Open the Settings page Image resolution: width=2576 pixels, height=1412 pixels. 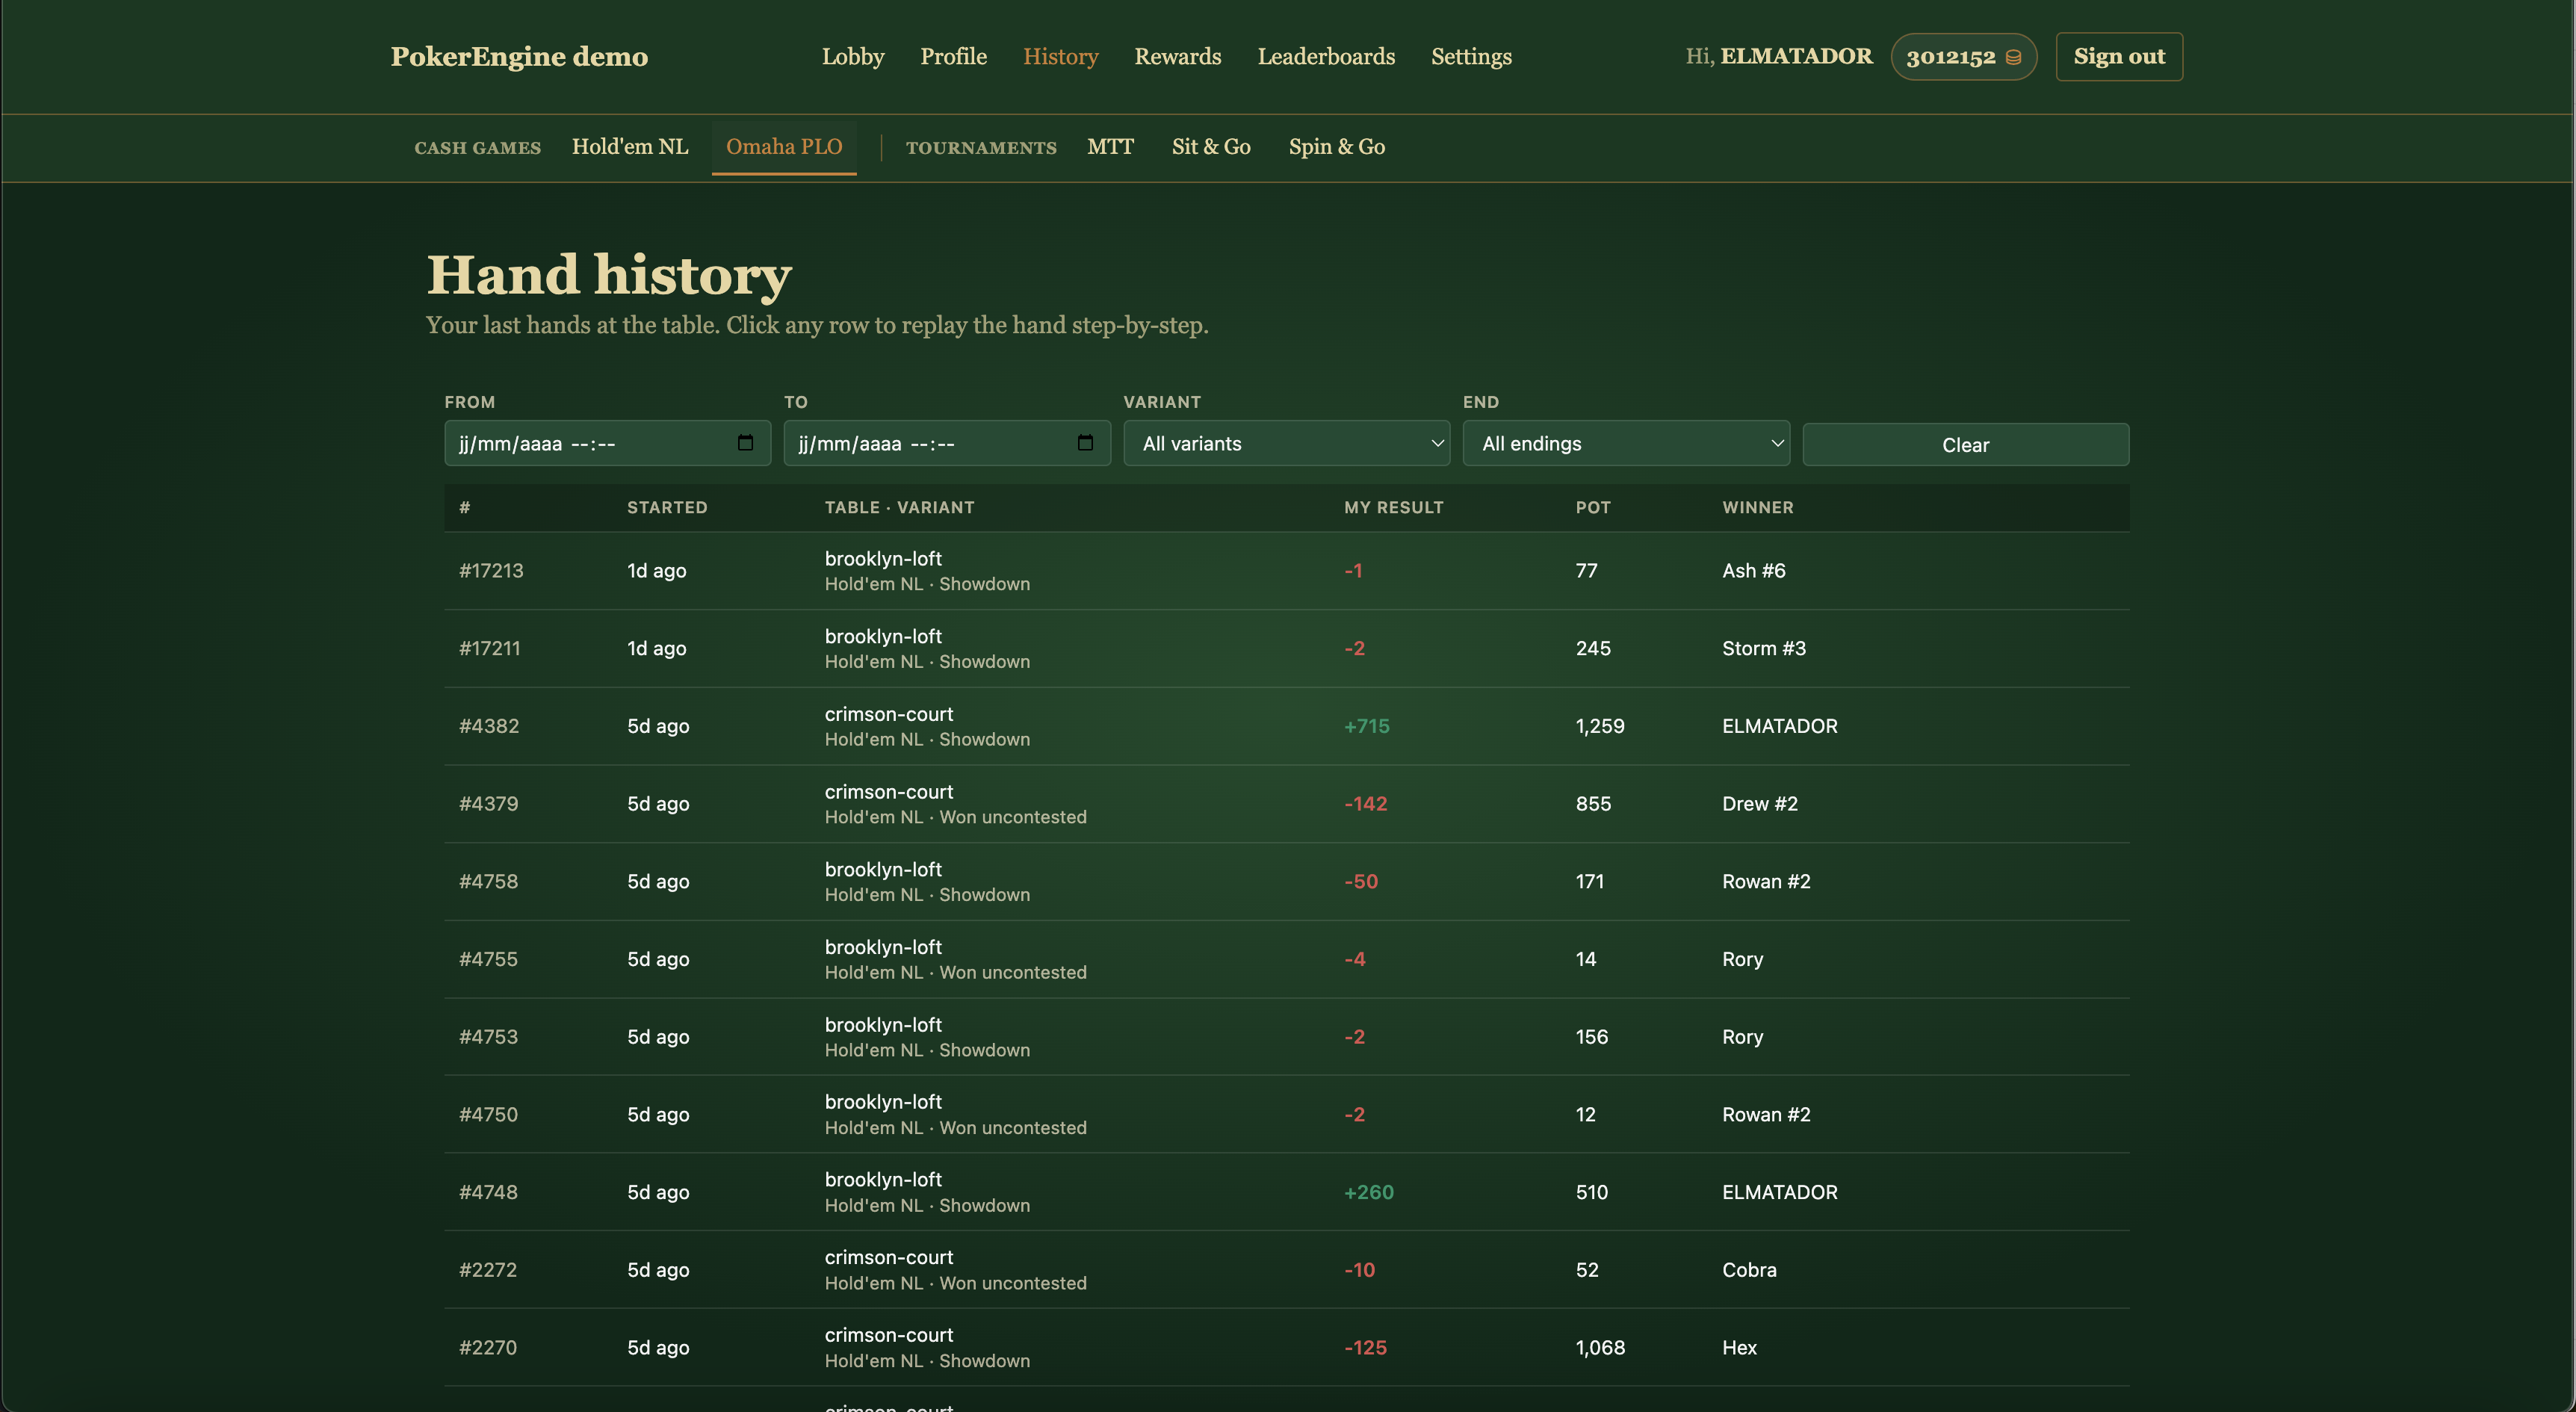pyautogui.click(x=1471, y=56)
